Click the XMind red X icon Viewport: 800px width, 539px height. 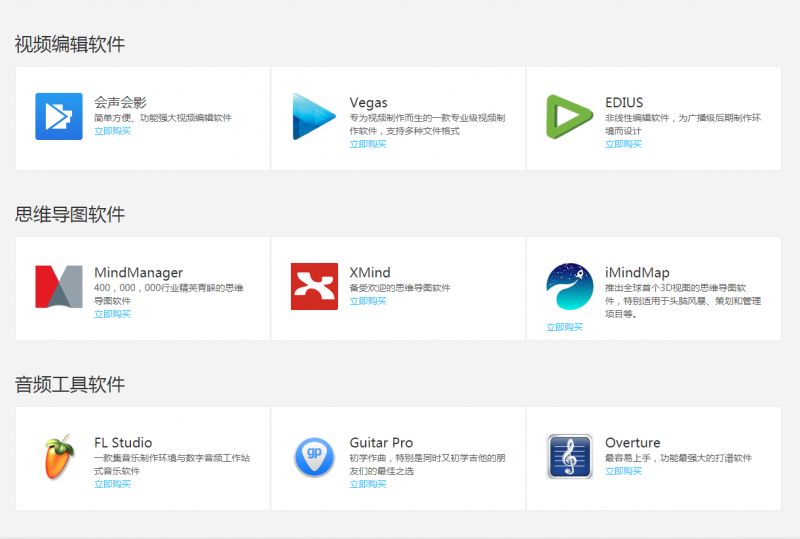314,286
